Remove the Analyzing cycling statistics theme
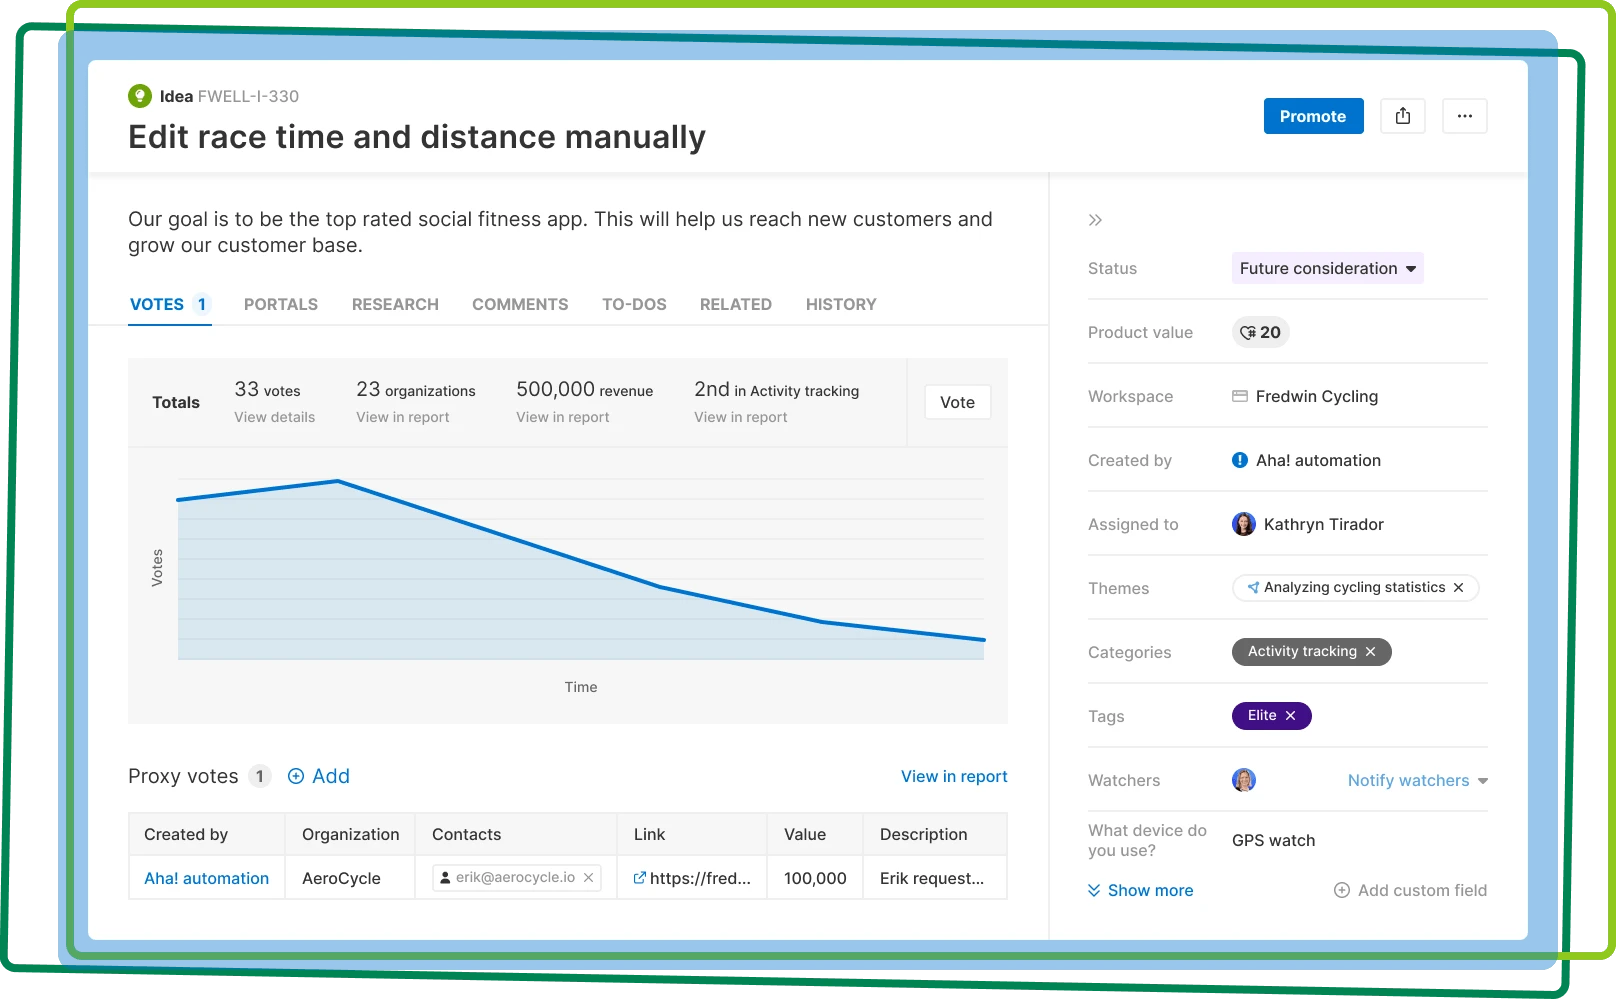The height and width of the screenshot is (1000, 1616). click(1459, 588)
